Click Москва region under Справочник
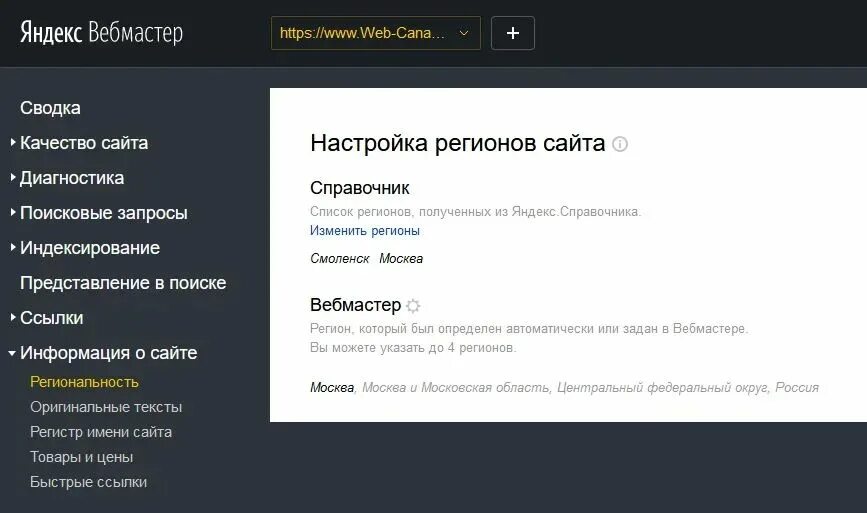The height and width of the screenshot is (513, 867). click(x=401, y=259)
